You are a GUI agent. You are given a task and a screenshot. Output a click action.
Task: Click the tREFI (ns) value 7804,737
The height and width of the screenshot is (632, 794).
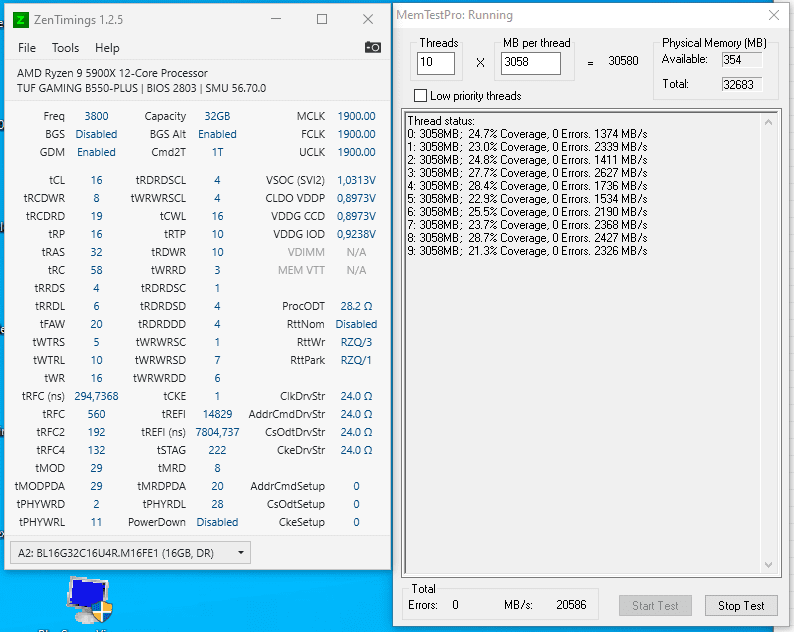coord(217,432)
